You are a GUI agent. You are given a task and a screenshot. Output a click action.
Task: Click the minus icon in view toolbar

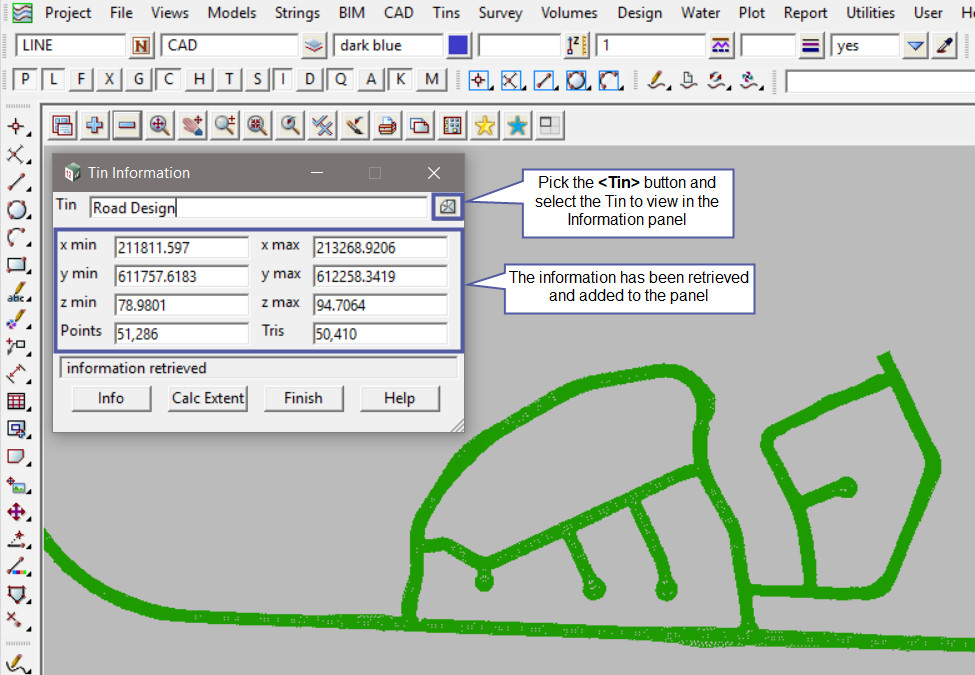pyautogui.click(x=127, y=125)
